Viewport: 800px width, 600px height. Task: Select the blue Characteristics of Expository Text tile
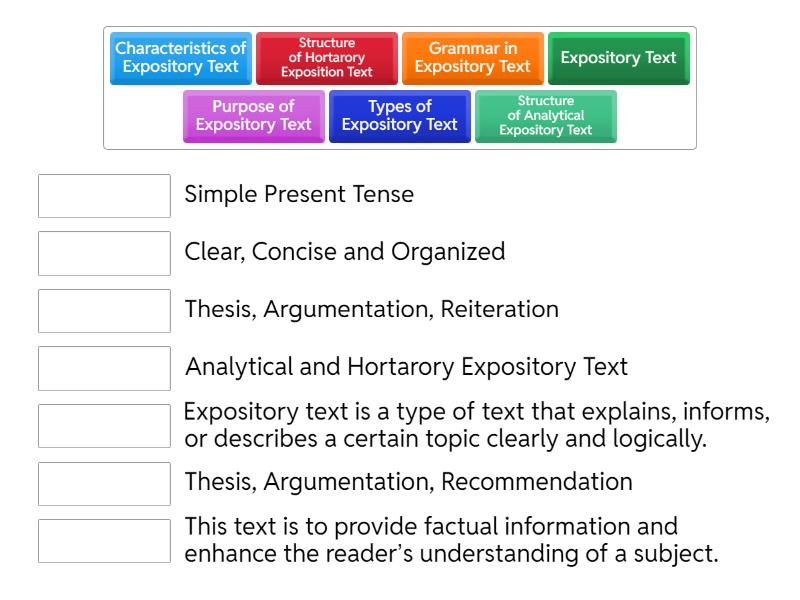(180, 56)
